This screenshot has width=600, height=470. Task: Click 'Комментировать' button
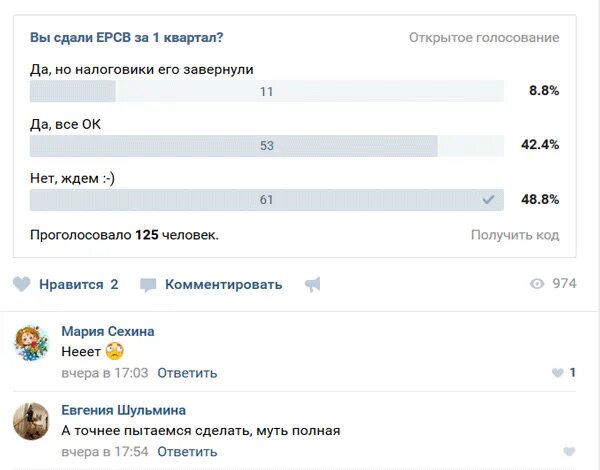(223, 284)
